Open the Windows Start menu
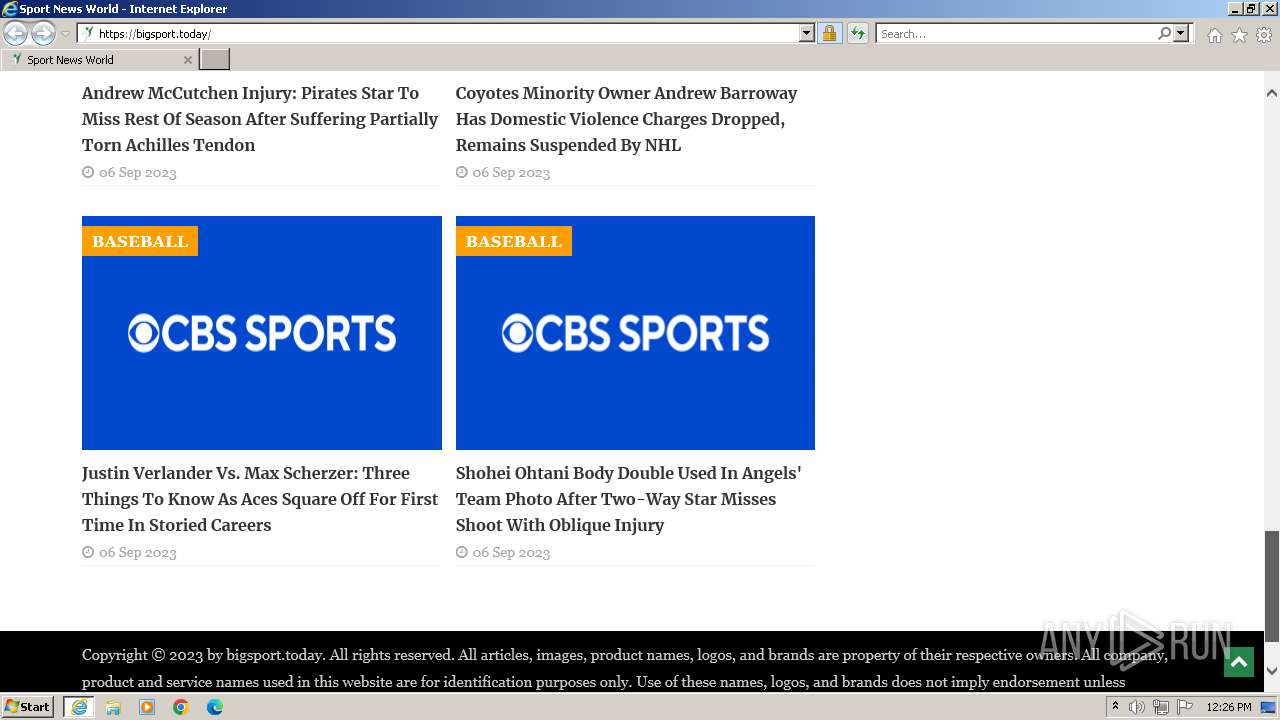This screenshot has width=1280, height=720. pyautogui.click(x=28, y=707)
